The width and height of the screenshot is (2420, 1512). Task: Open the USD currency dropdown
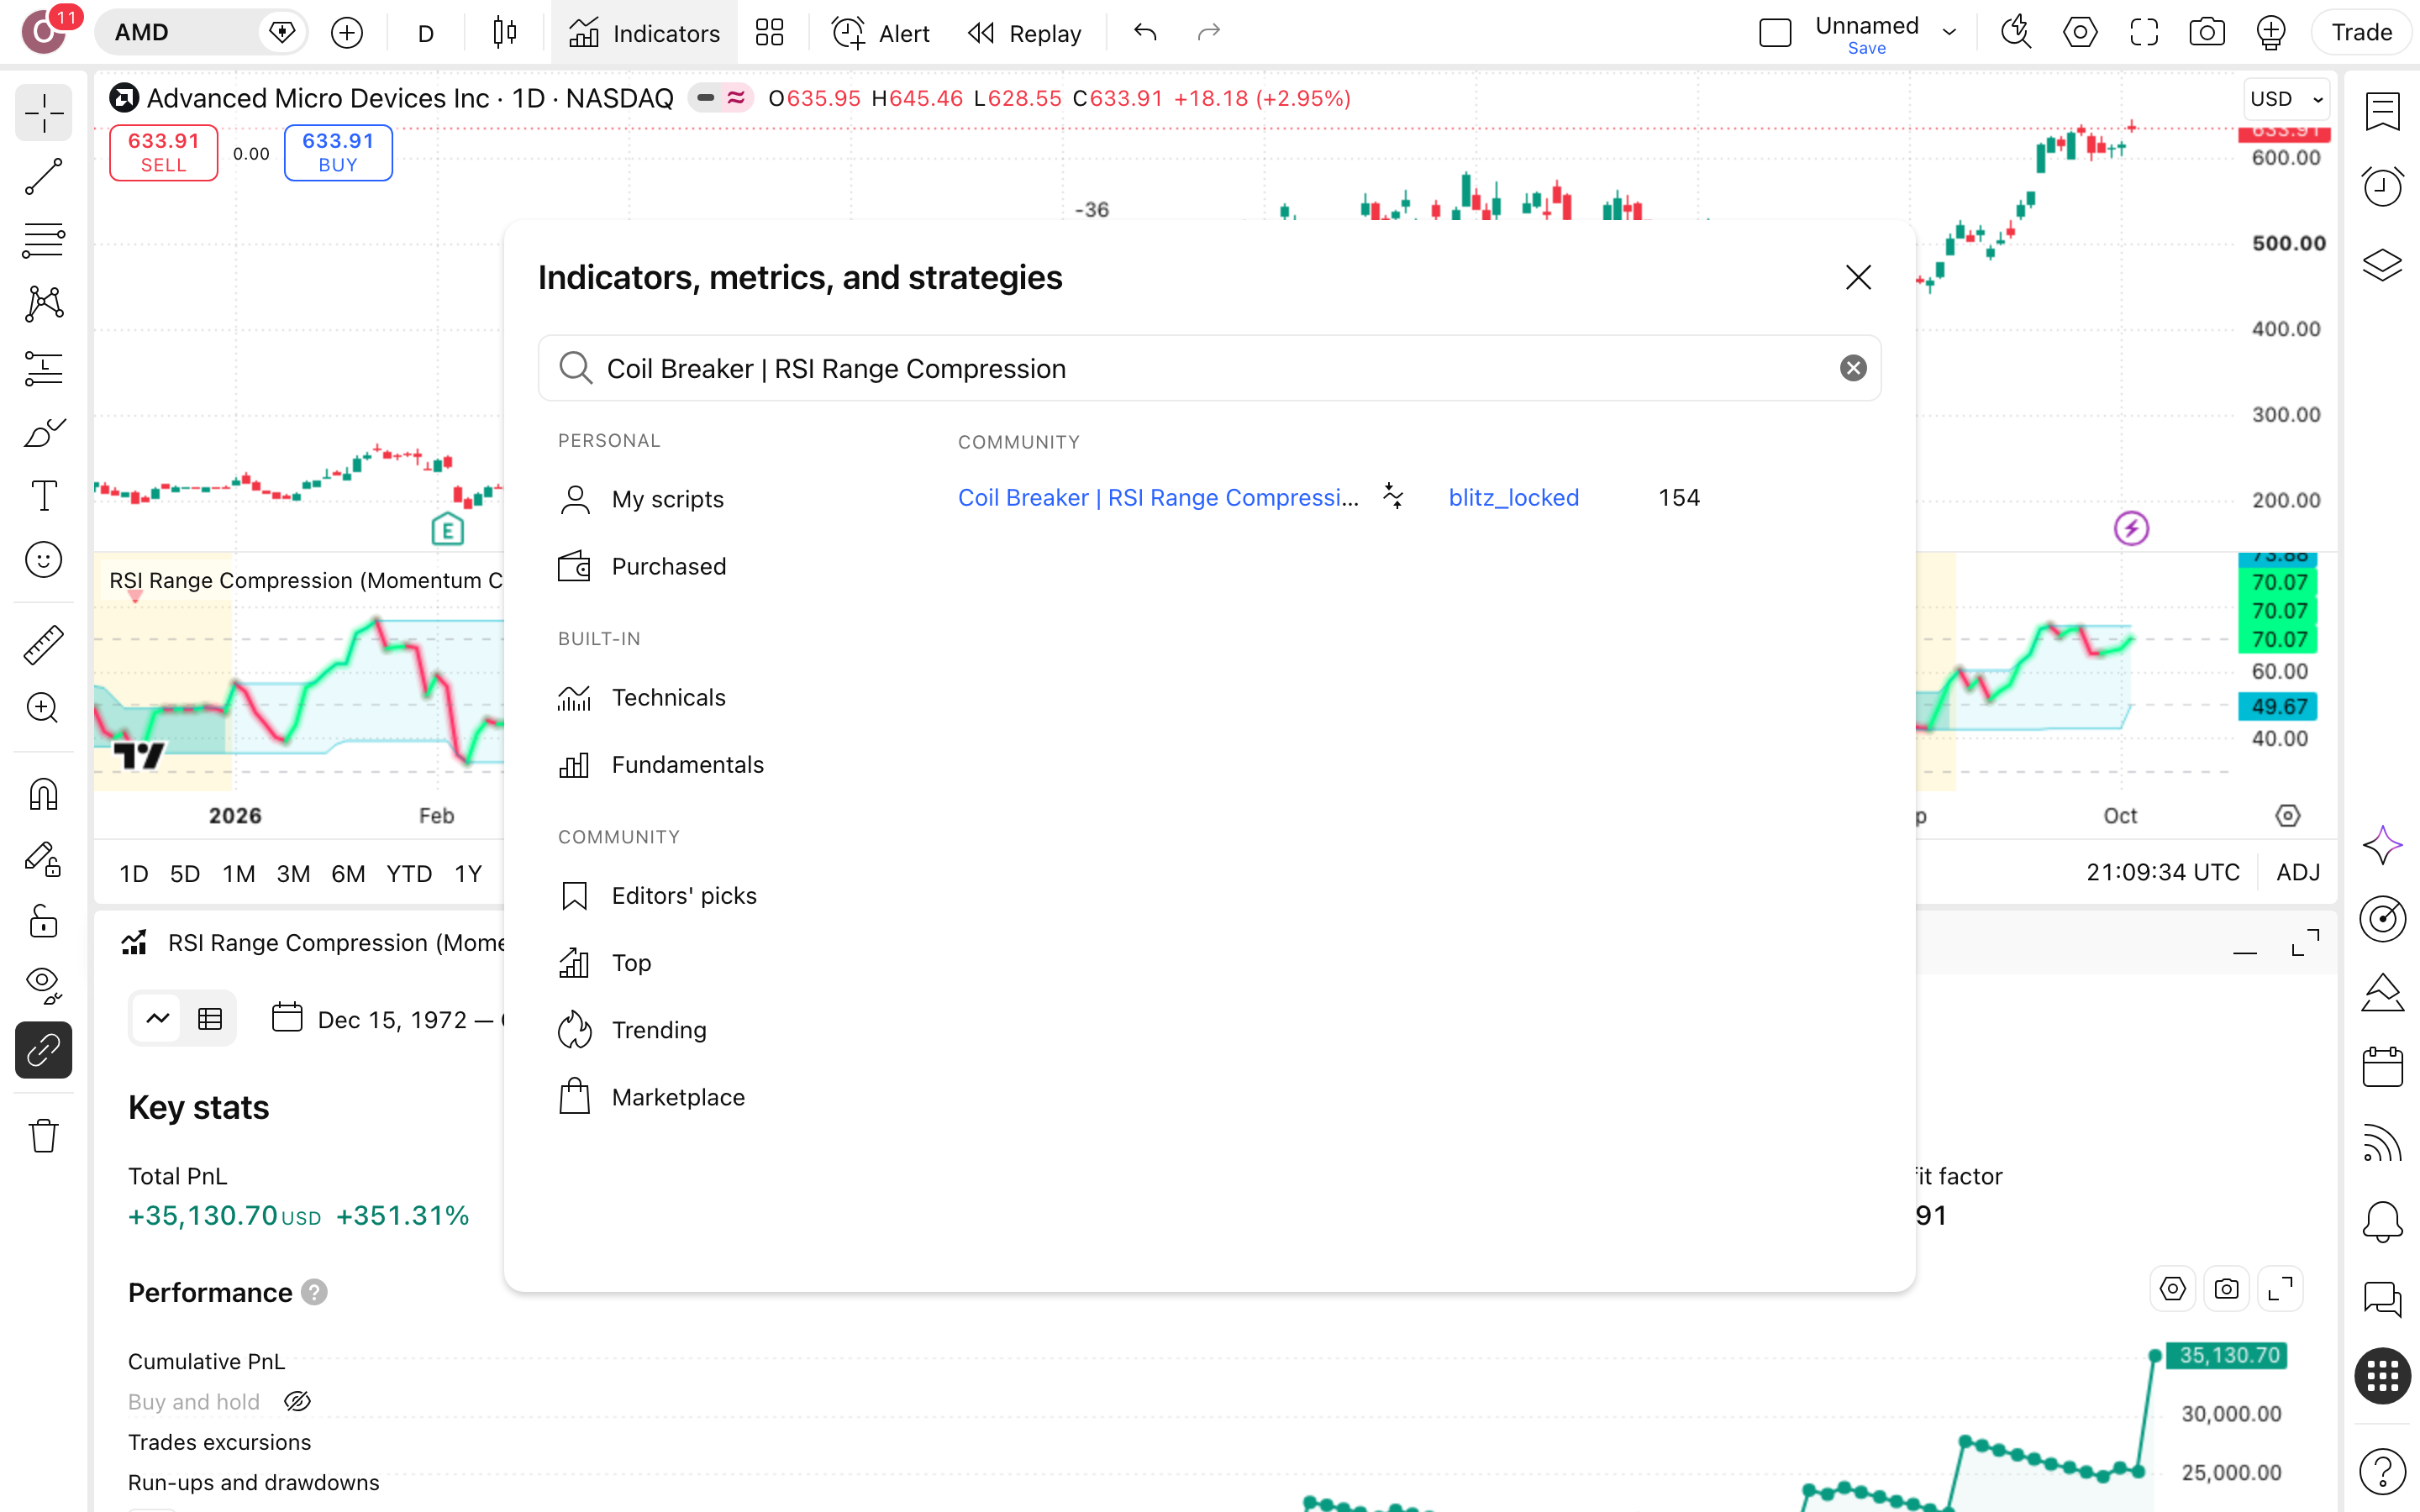click(2286, 99)
